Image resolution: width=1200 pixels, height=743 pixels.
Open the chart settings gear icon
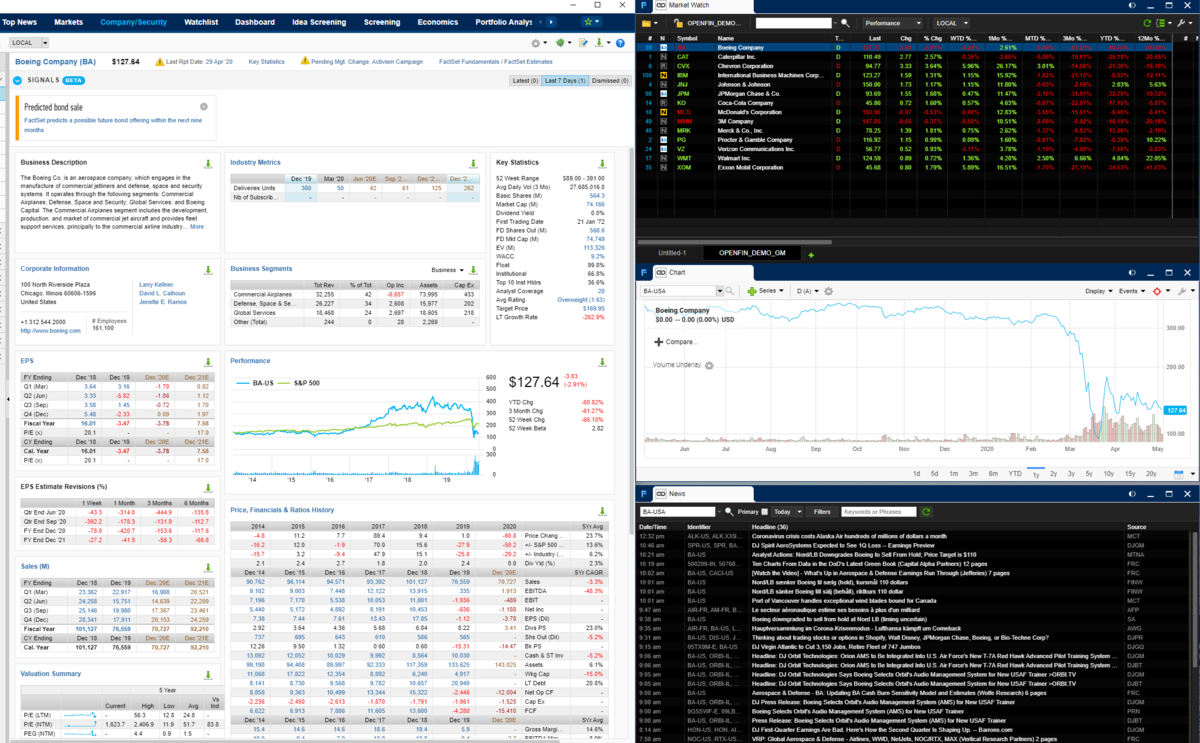point(827,290)
